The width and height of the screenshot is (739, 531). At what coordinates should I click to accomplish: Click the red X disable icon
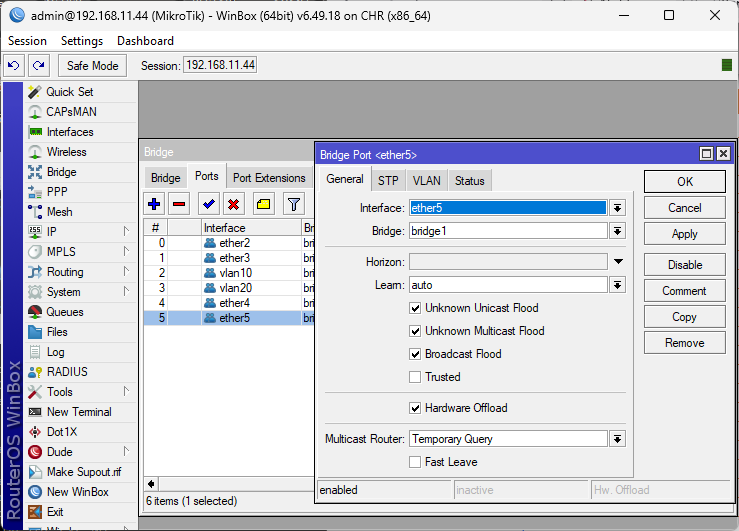click(233, 204)
